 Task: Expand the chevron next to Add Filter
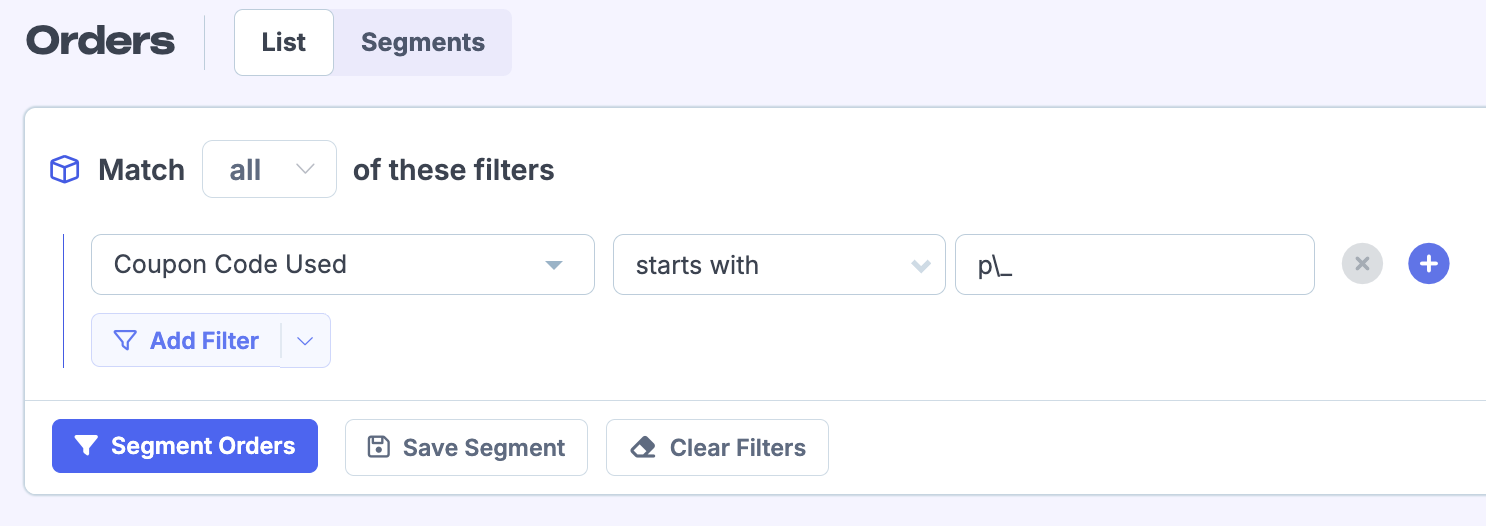(x=306, y=341)
